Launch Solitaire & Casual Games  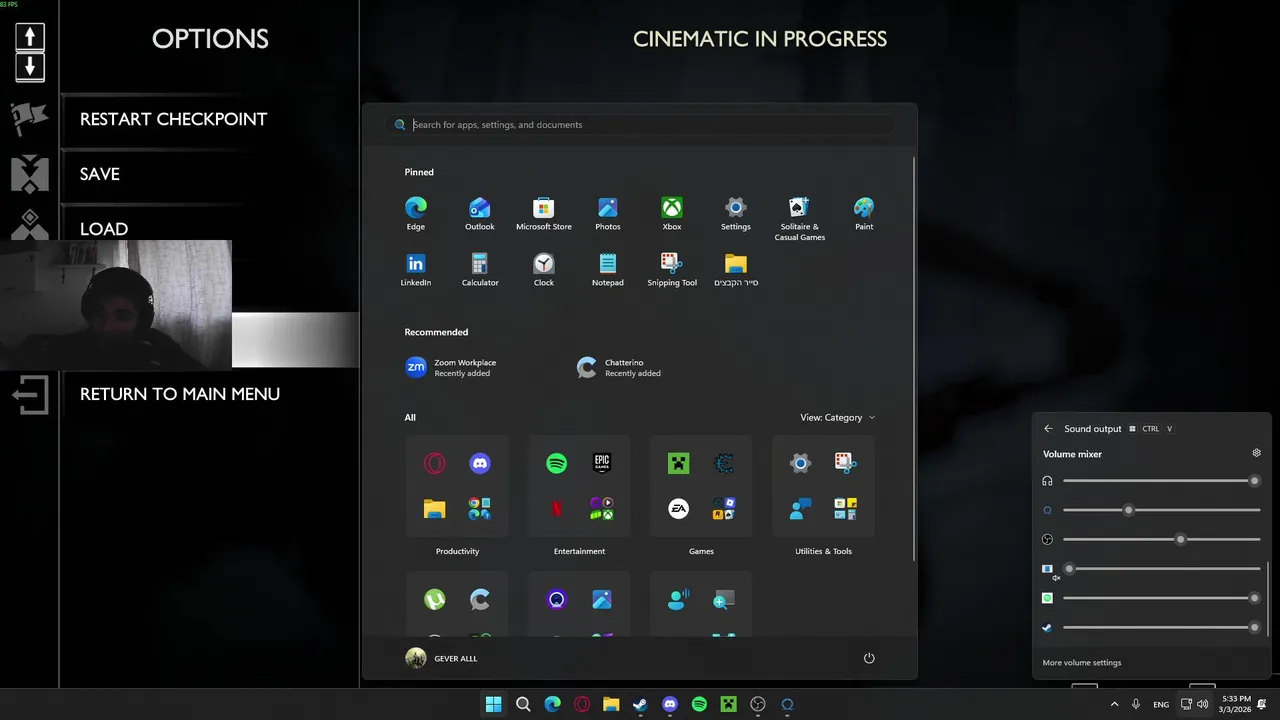tap(800, 218)
